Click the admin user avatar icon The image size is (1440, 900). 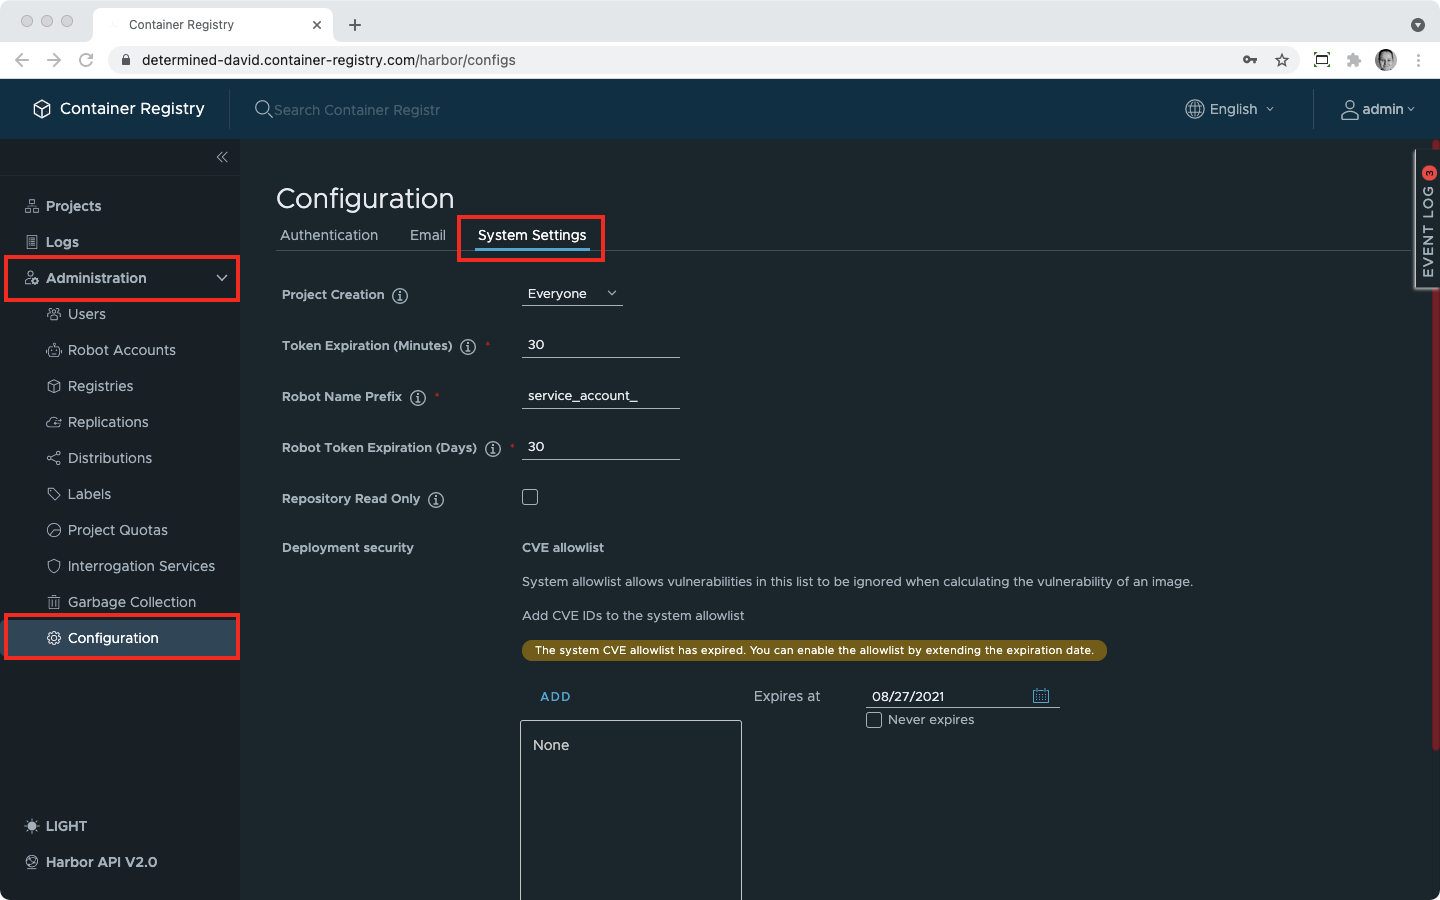tap(1350, 110)
